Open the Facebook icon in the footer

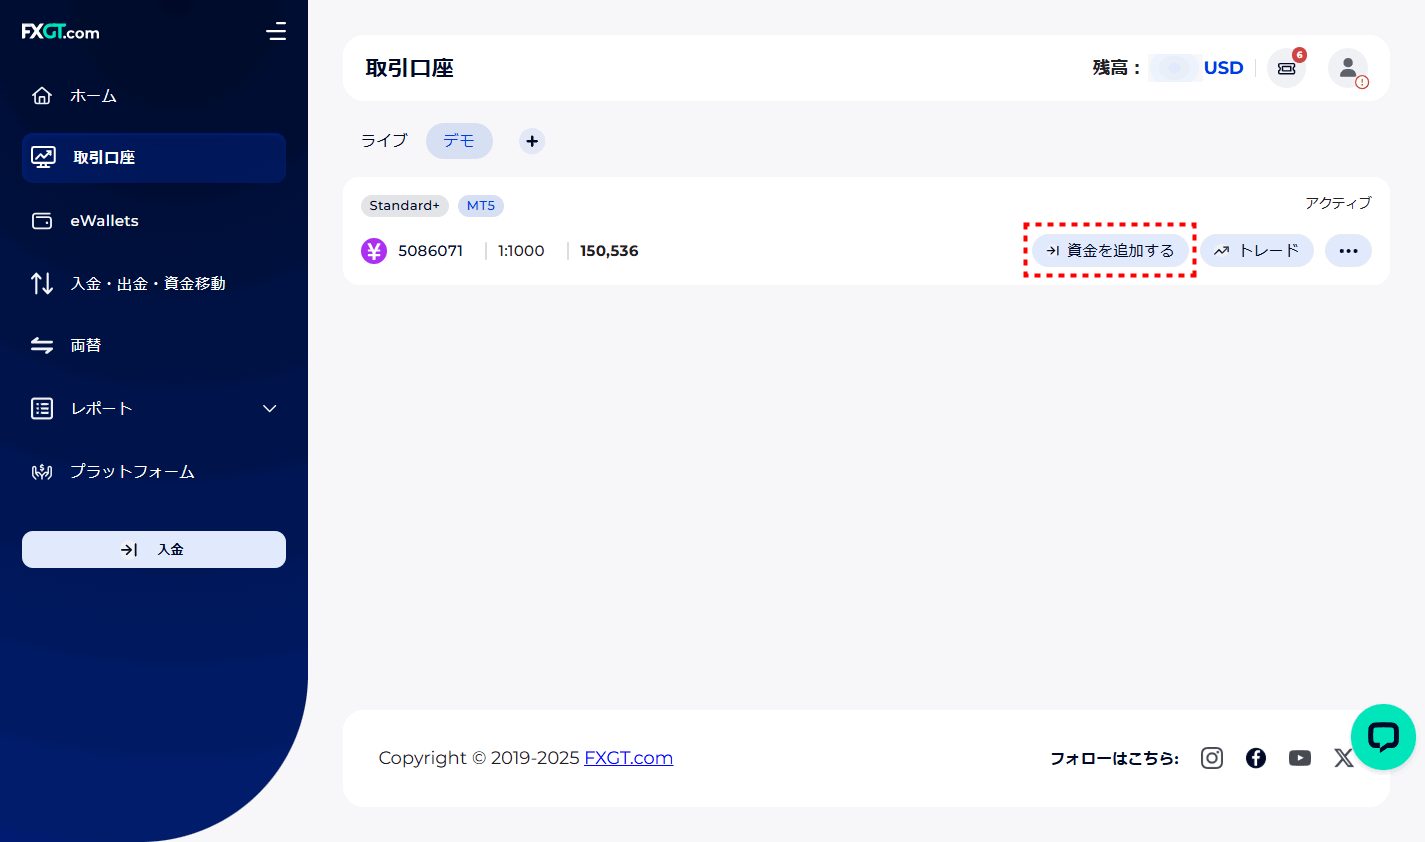coord(1256,758)
